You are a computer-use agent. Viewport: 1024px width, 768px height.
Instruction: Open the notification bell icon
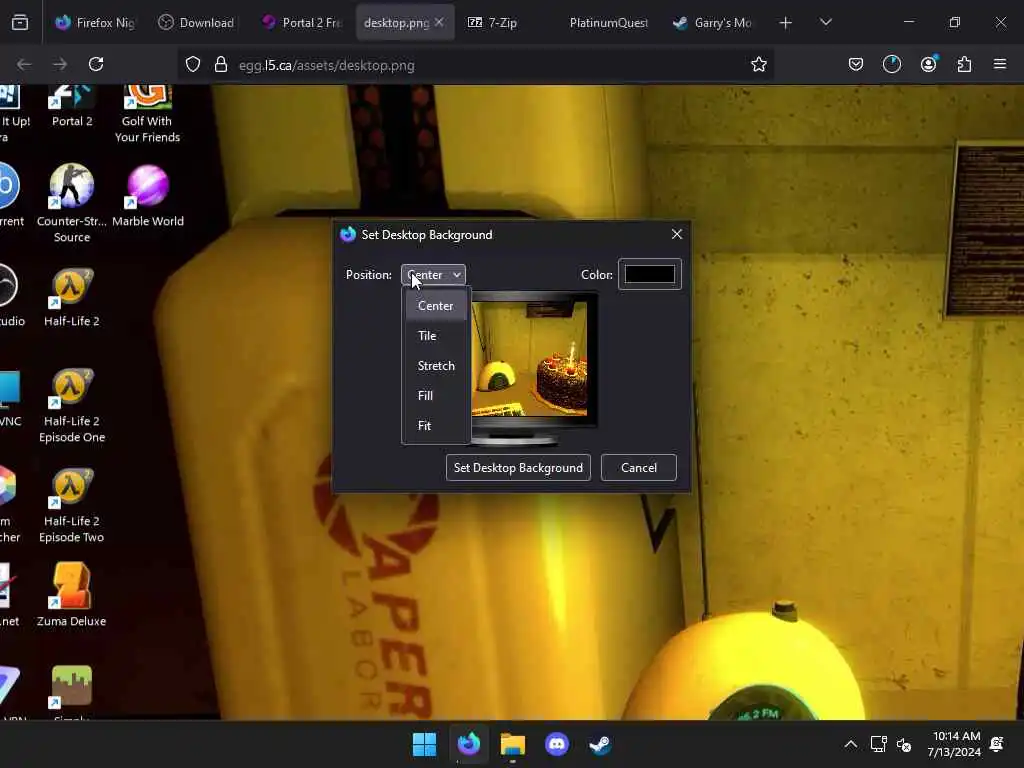pos(997,744)
